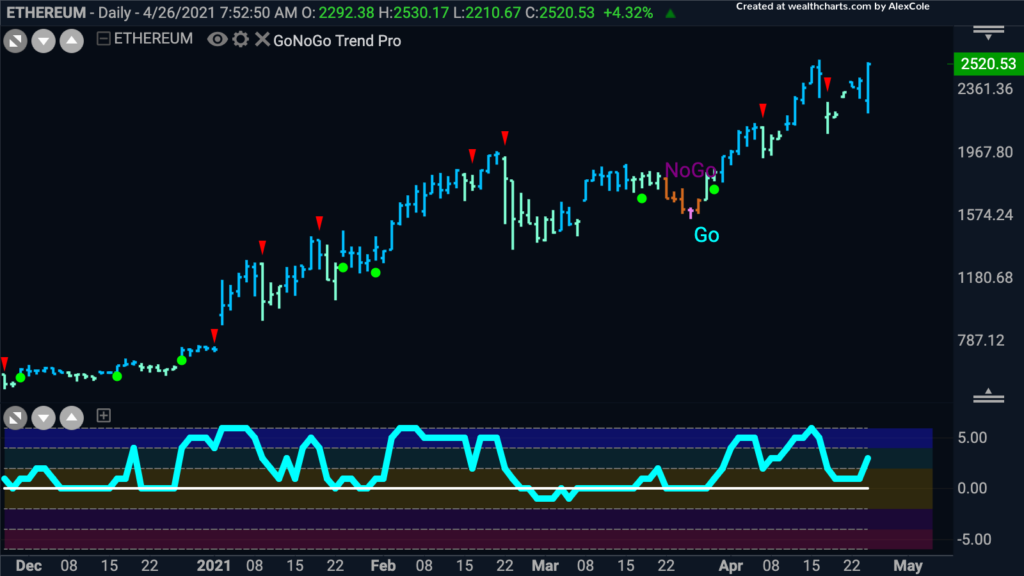Click the Mar label on the time axis
This screenshot has height=576, width=1024.
(545, 566)
